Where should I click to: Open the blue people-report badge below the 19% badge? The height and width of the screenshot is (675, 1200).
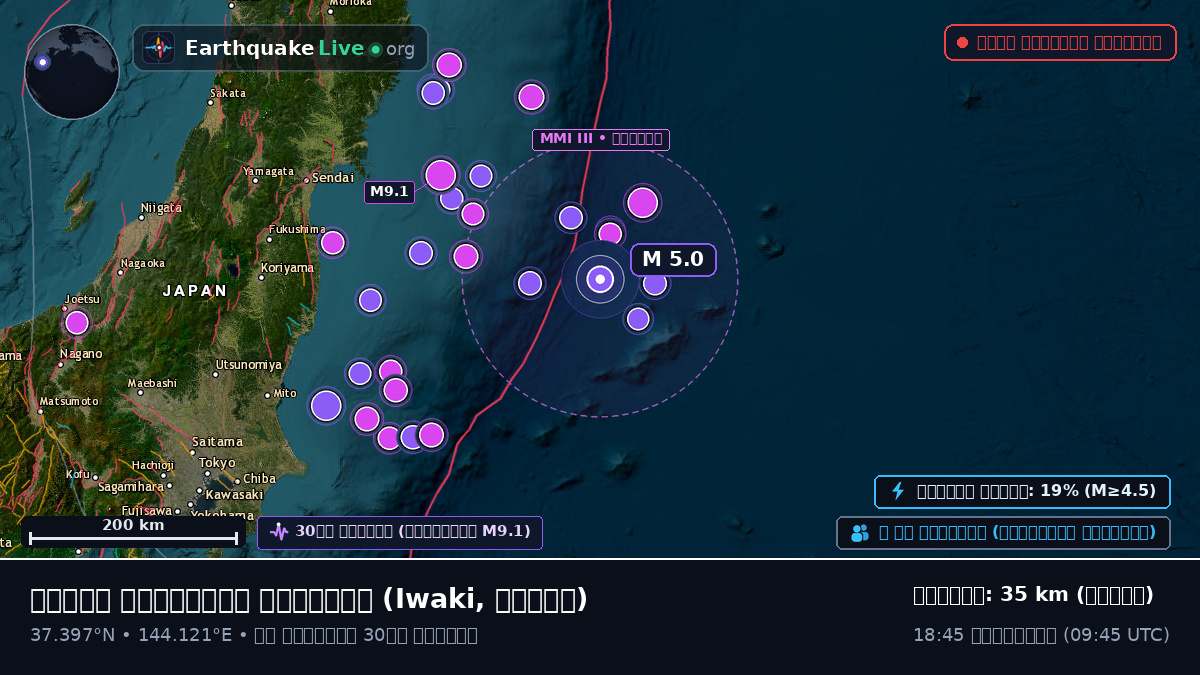tap(1003, 533)
